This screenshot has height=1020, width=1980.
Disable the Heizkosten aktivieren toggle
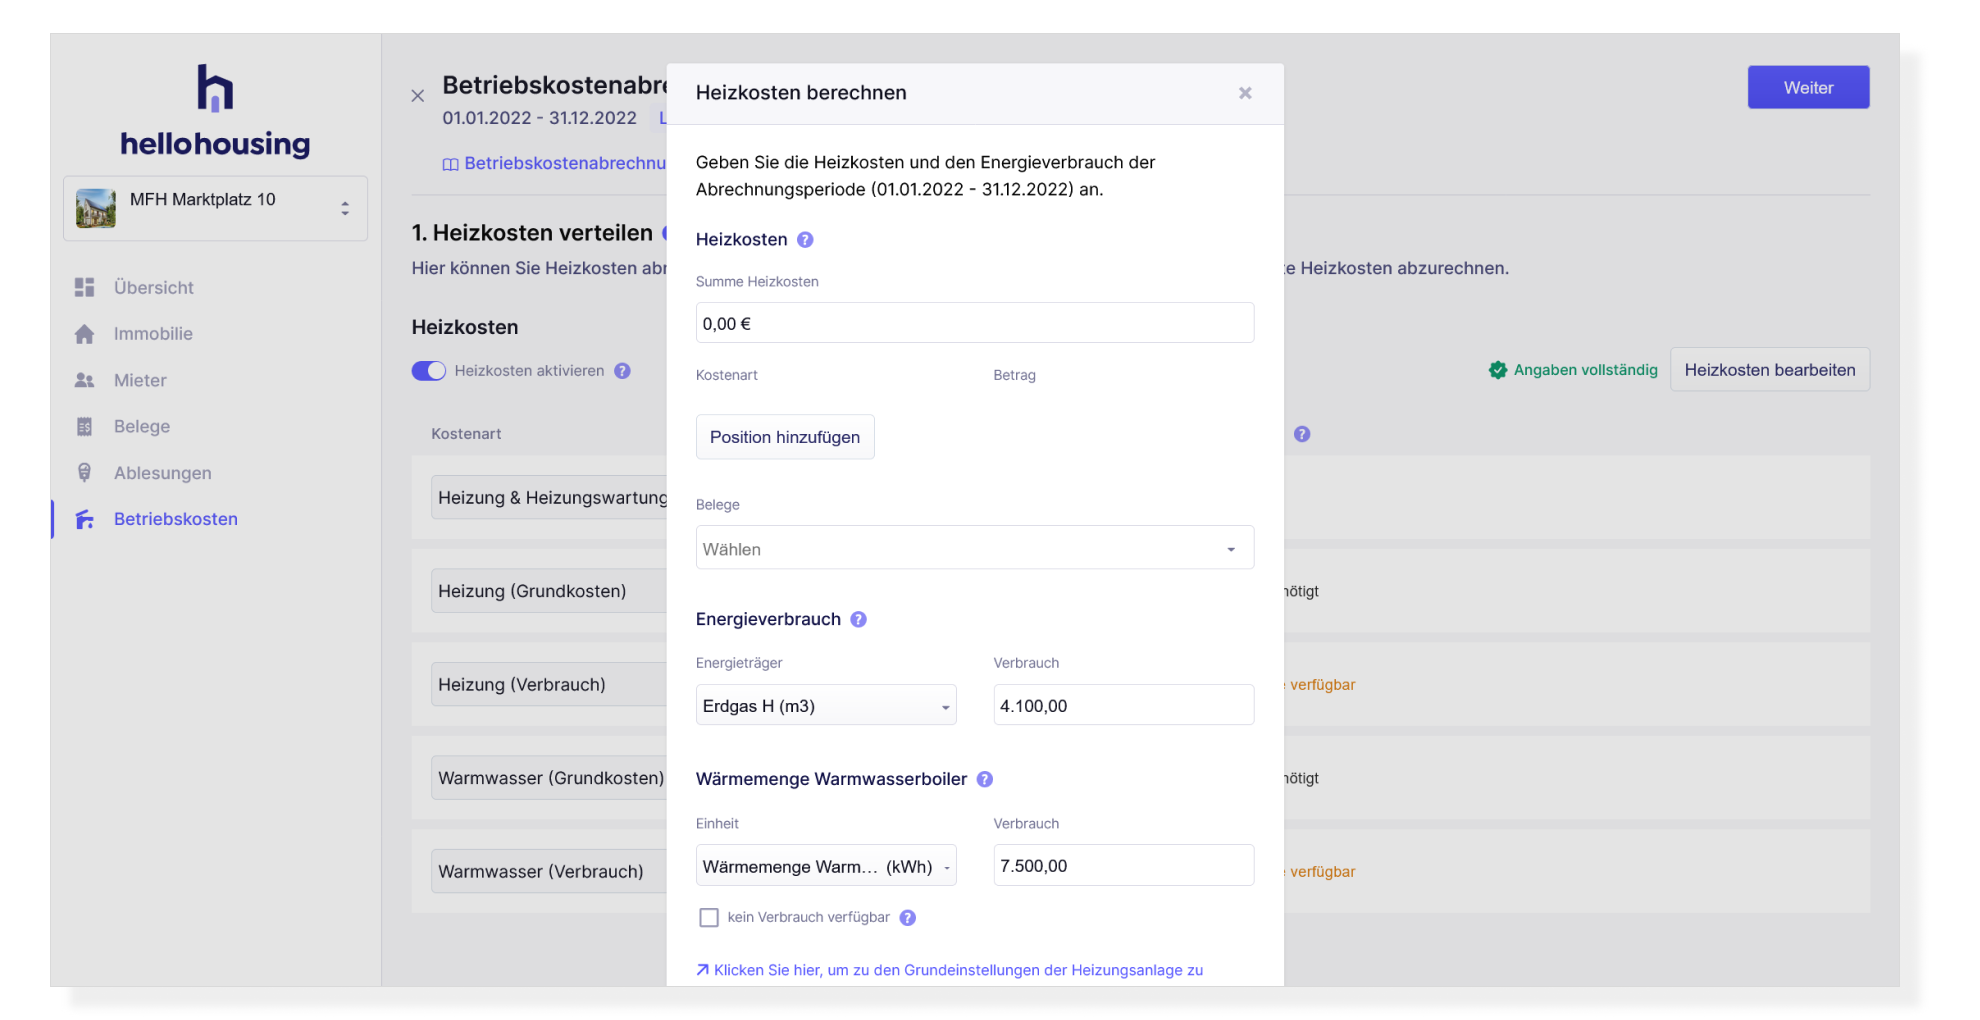pos(428,370)
